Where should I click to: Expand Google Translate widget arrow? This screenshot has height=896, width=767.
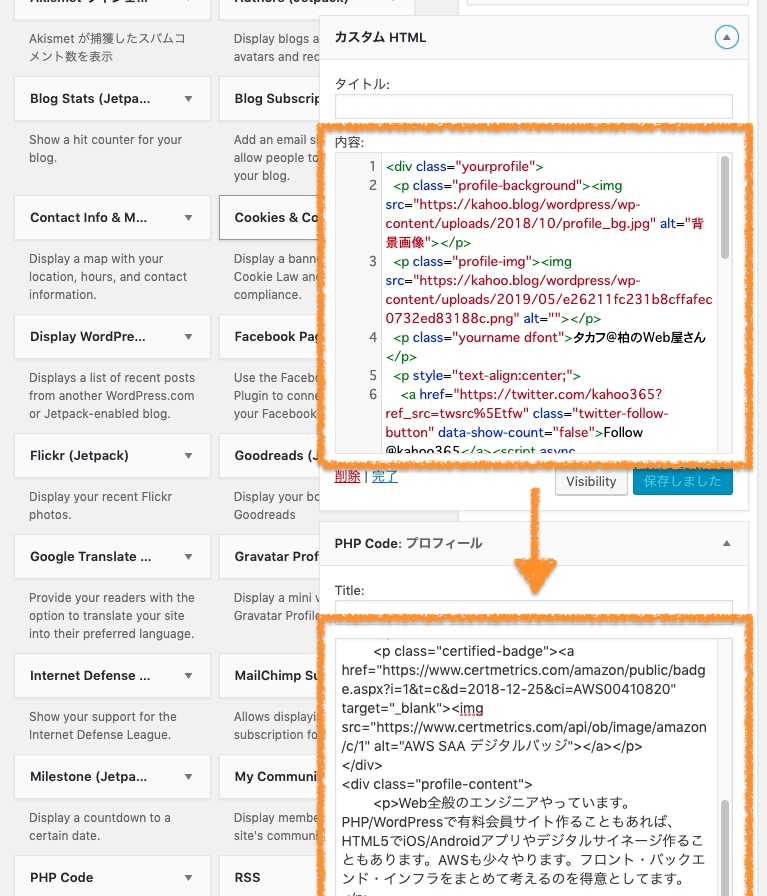pos(189,557)
